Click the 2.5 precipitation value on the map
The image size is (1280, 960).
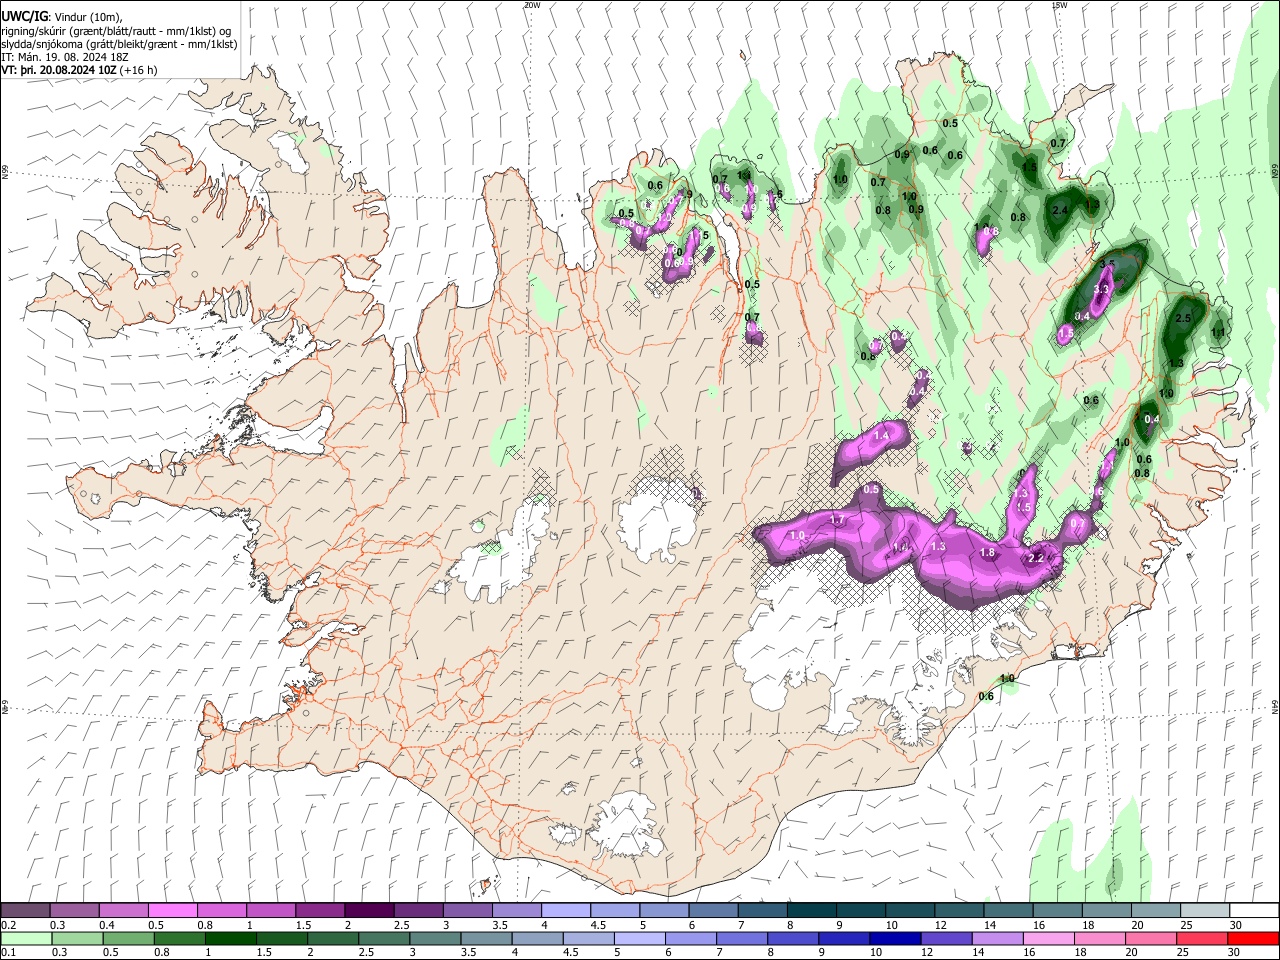coord(1184,318)
